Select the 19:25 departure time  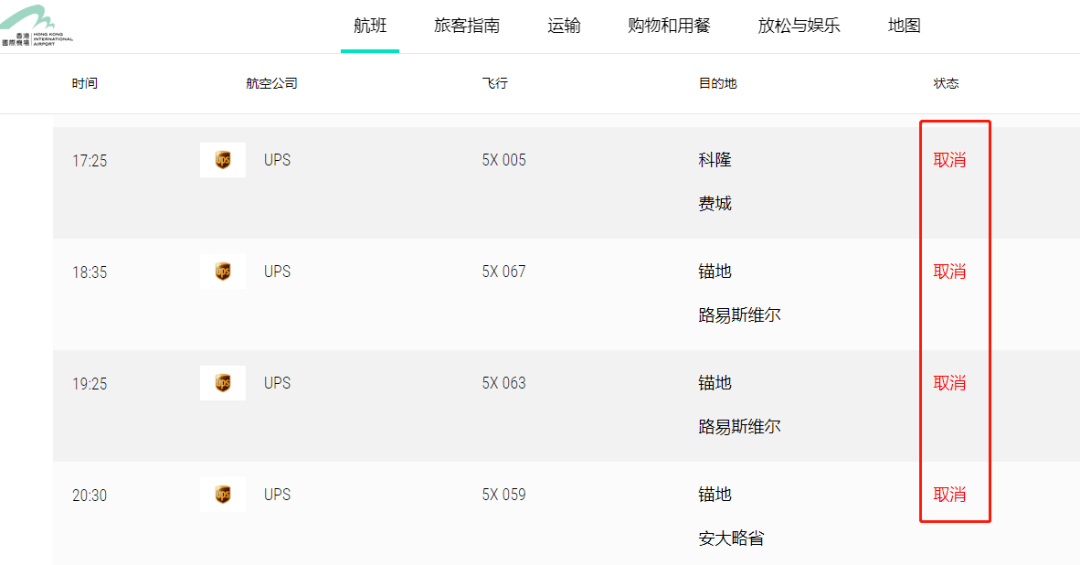(x=90, y=384)
